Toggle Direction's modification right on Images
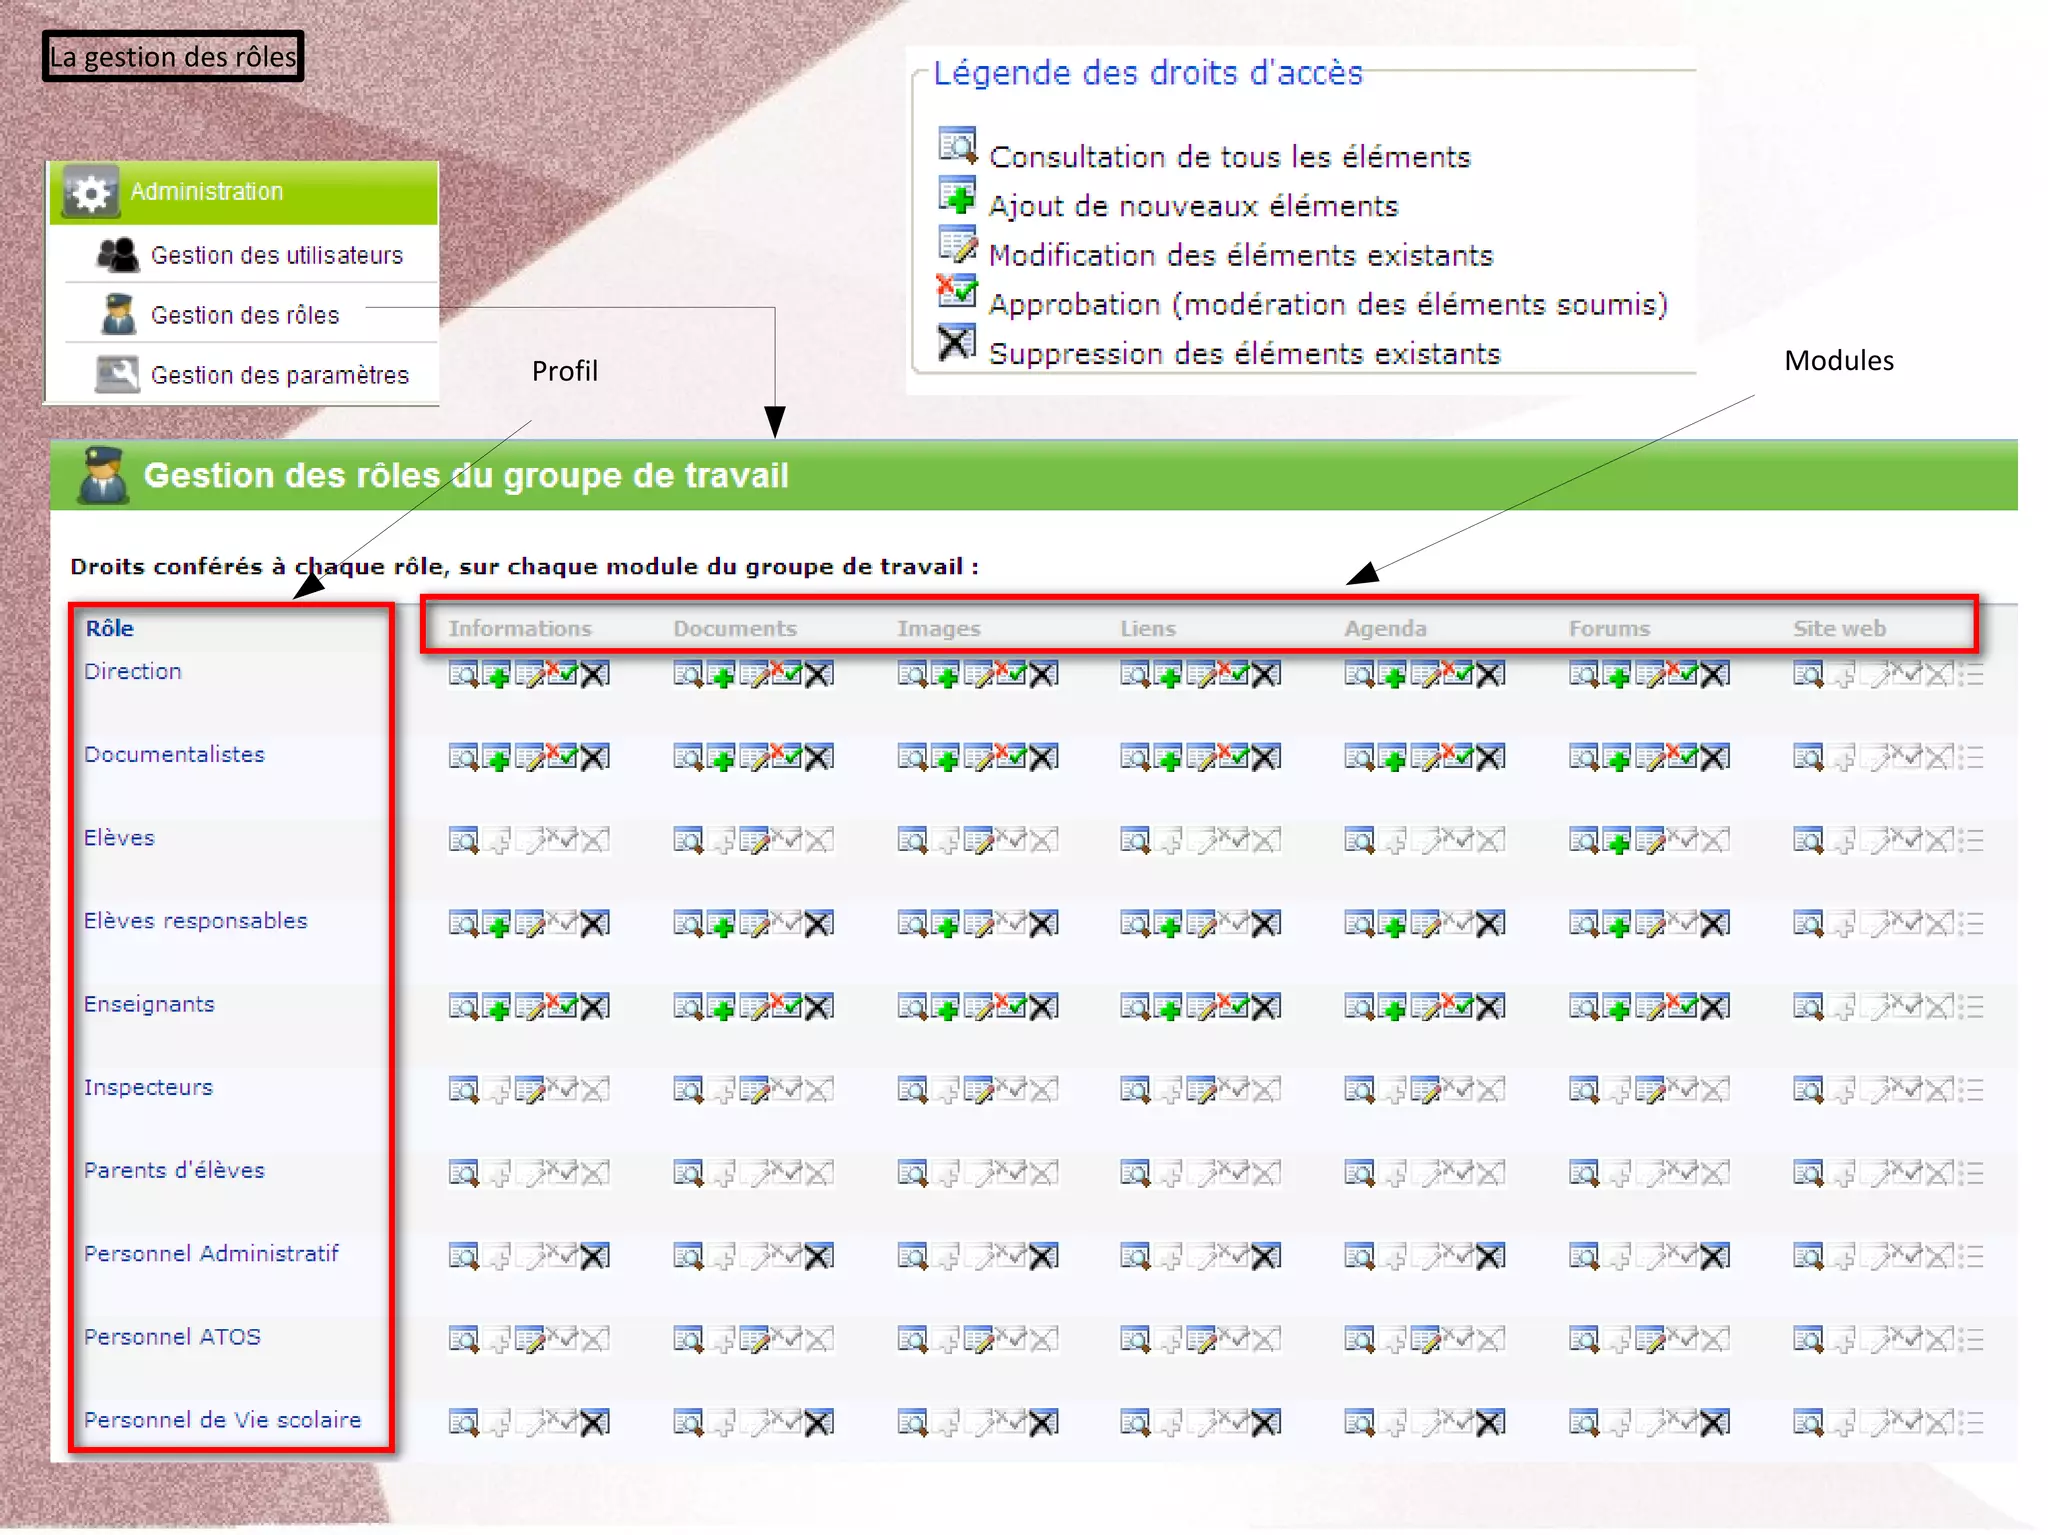Viewport: 2048px width, 1535px height. [978, 675]
